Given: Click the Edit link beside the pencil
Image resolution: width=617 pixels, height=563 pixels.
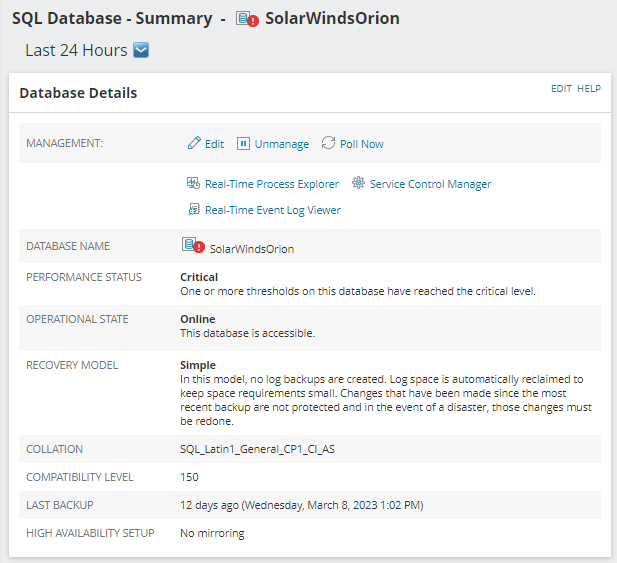Looking at the screenshot, I should click(x=214, y=144).
